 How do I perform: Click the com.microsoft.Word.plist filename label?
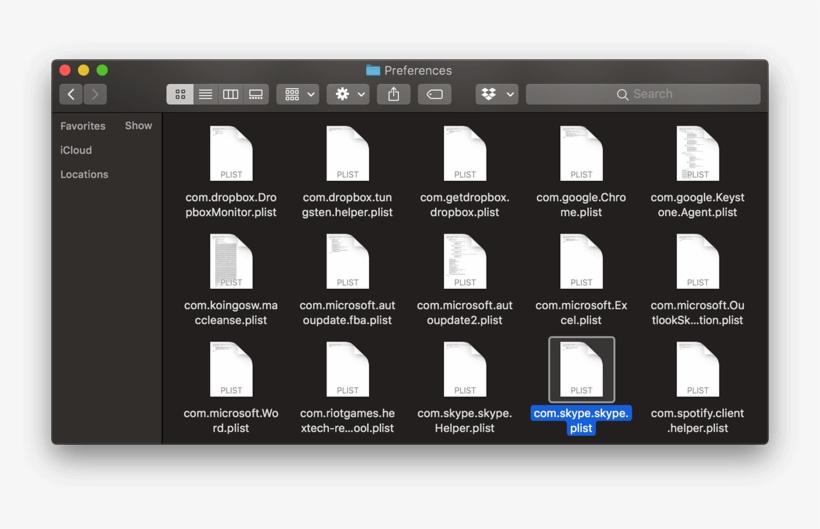pyautogui.click(x=231, y=420)
